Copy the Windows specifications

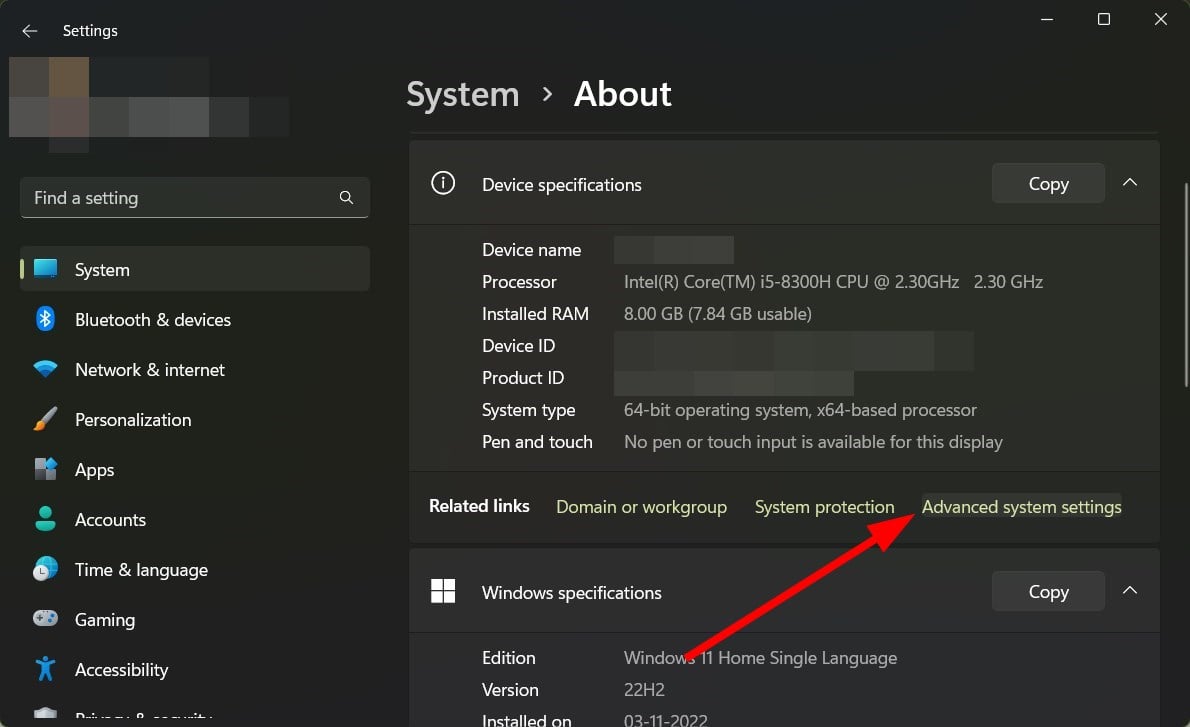1048,591
